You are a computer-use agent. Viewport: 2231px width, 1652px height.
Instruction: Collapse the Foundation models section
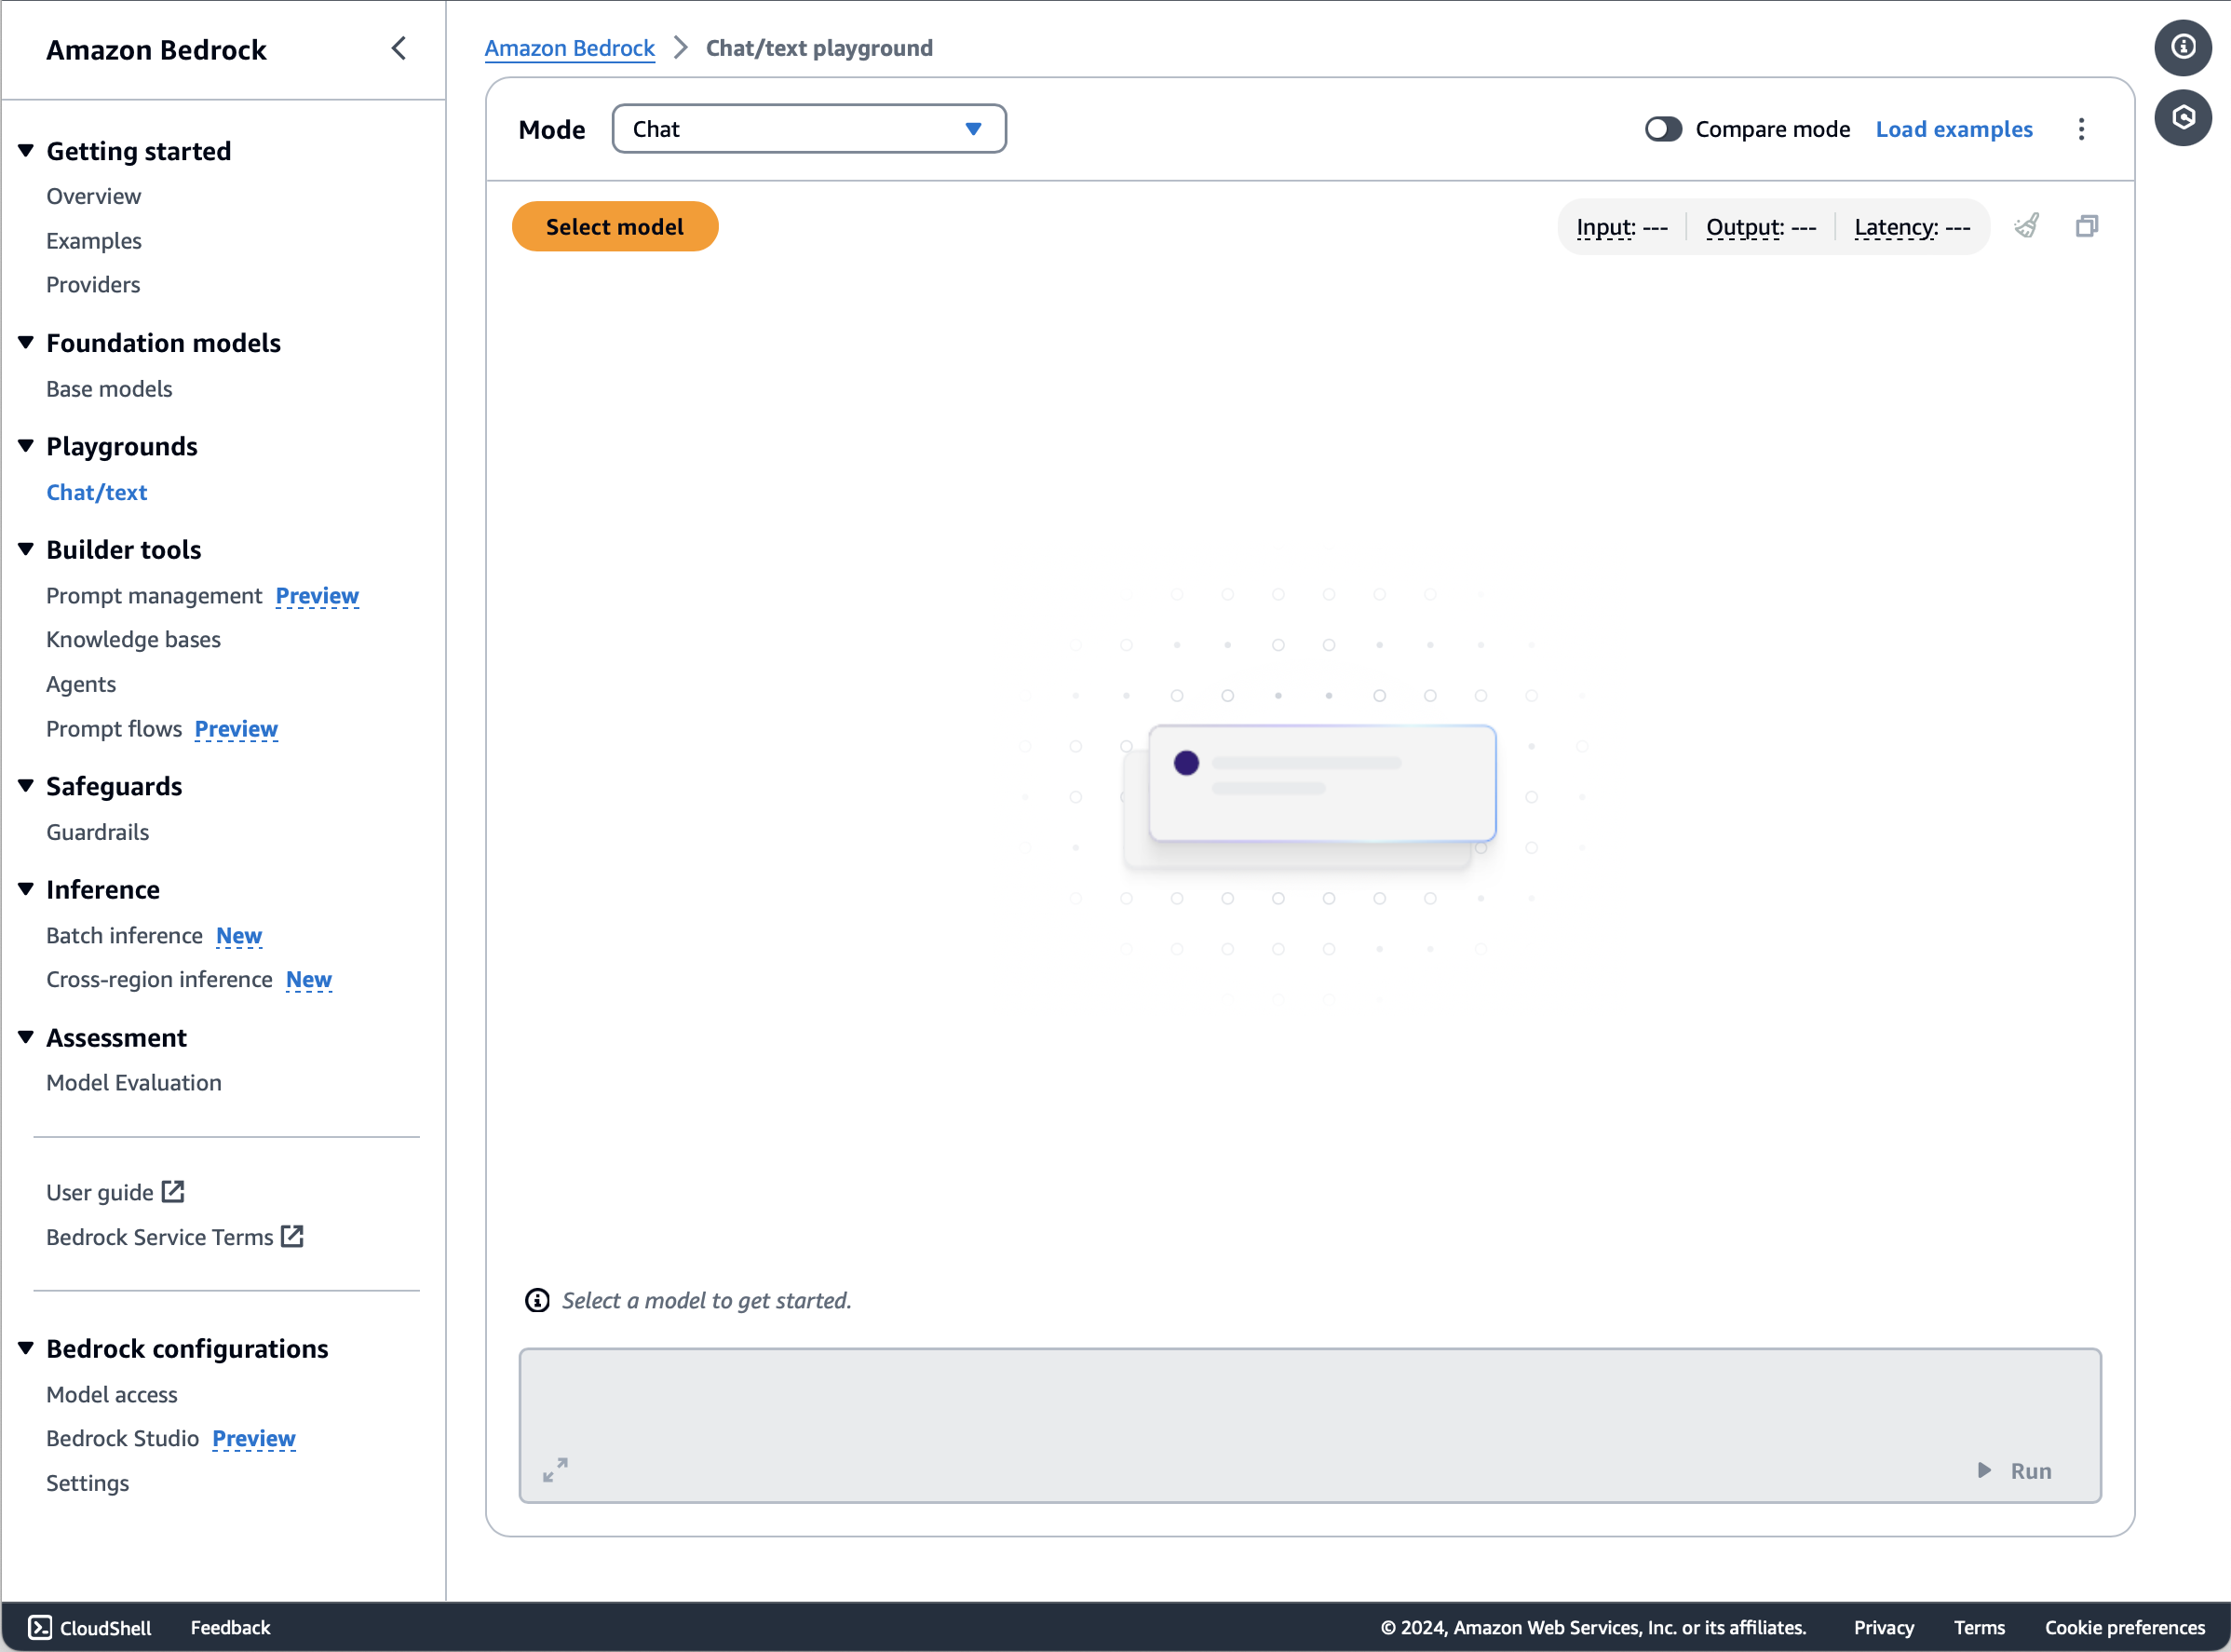(x=26, y=343)
